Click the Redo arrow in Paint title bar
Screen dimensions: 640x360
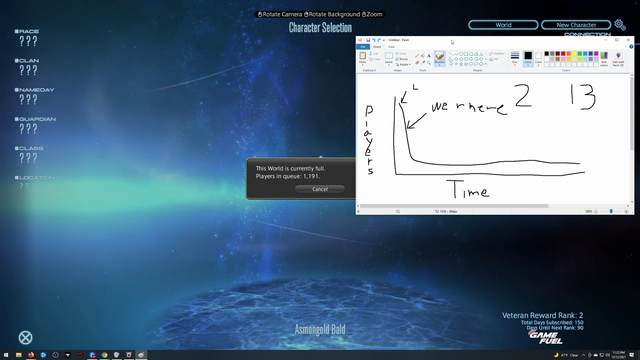379,40
